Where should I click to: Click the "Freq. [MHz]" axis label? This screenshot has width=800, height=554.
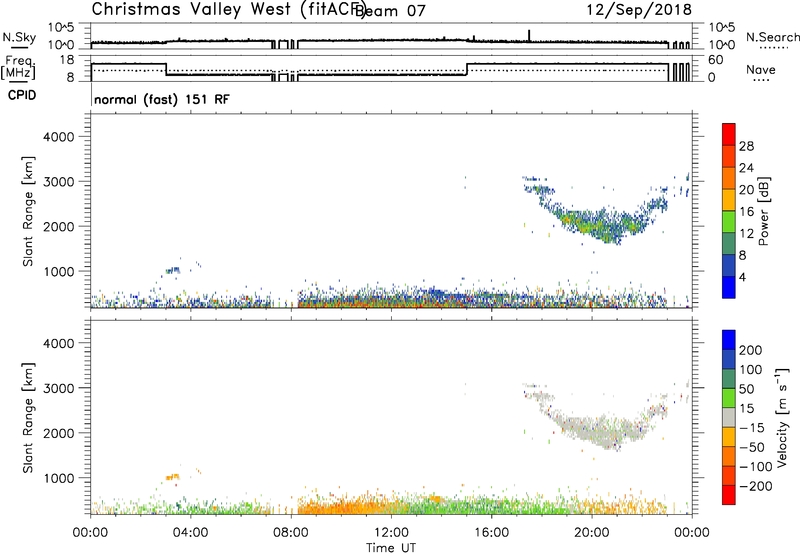(x=18, y=67)
